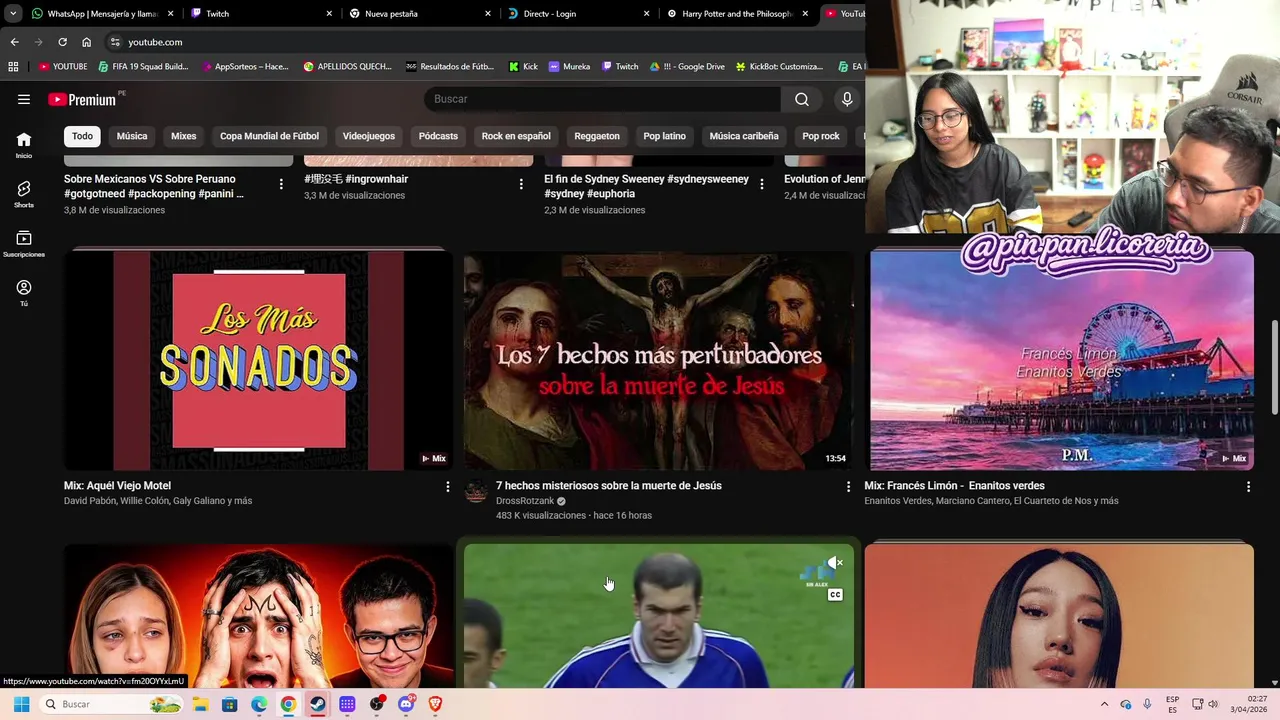
Task: Open the bookmarks bar apps grid
Action: coord(13,67)
